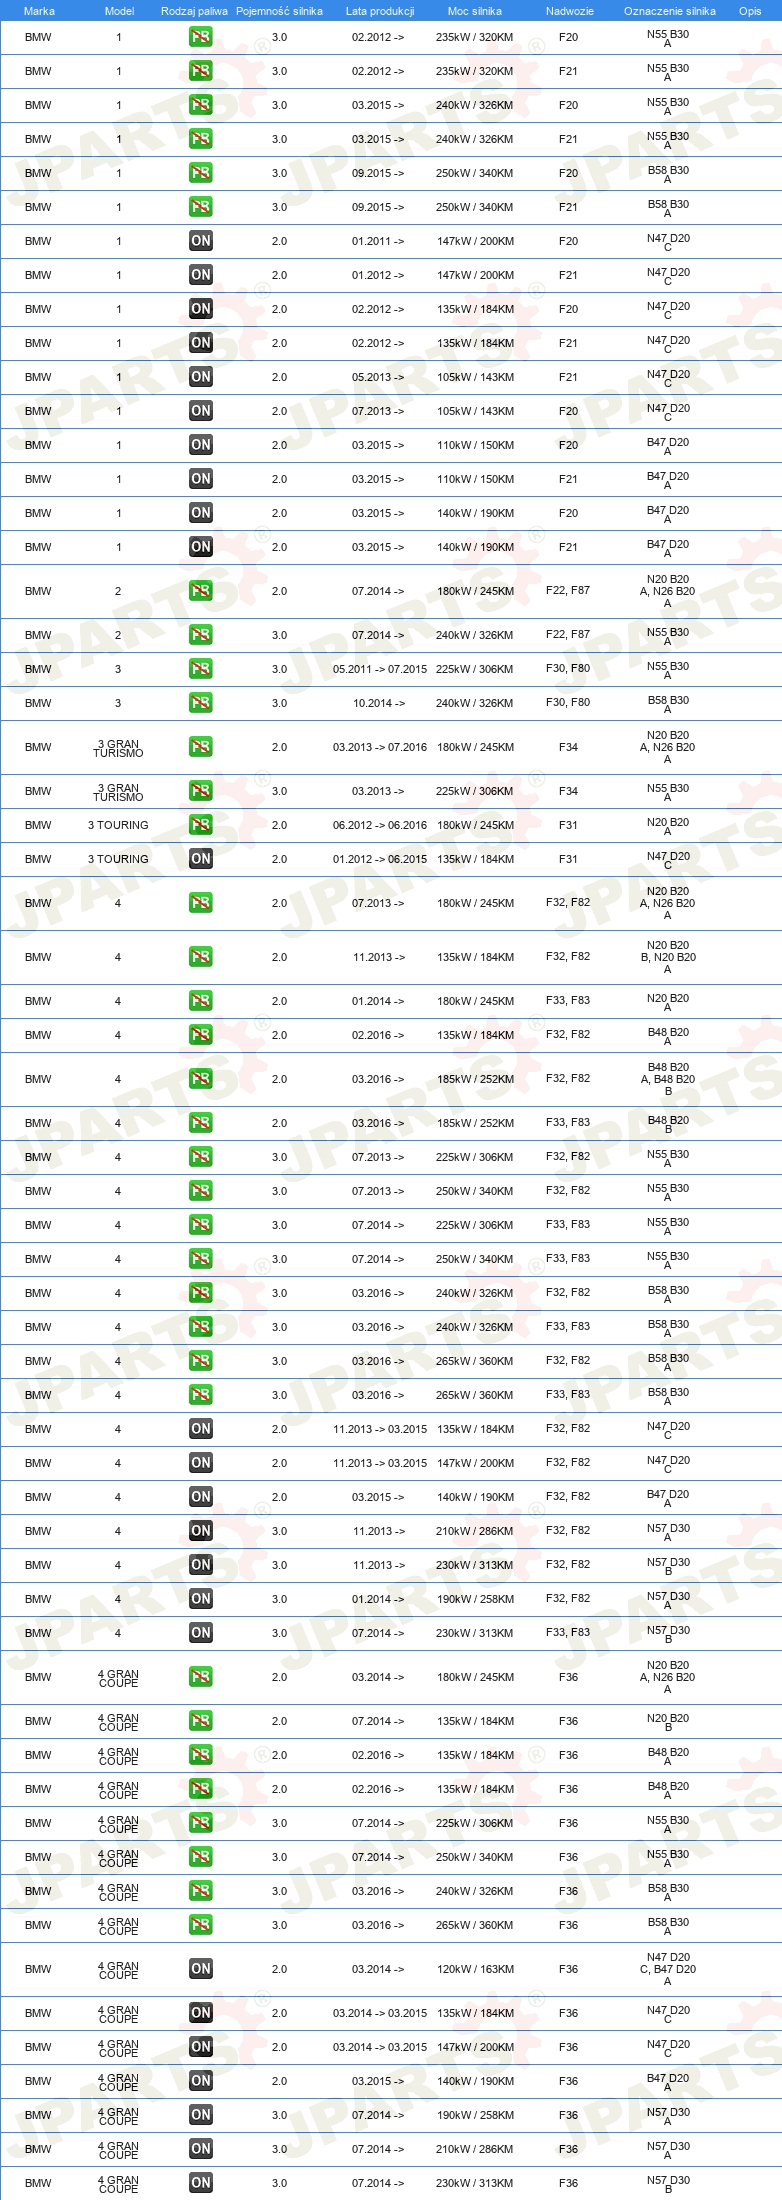Click the PB icon in the BMW 2 180kW/245KM row
782x2200 pixels.
click(x=201, y=591)
